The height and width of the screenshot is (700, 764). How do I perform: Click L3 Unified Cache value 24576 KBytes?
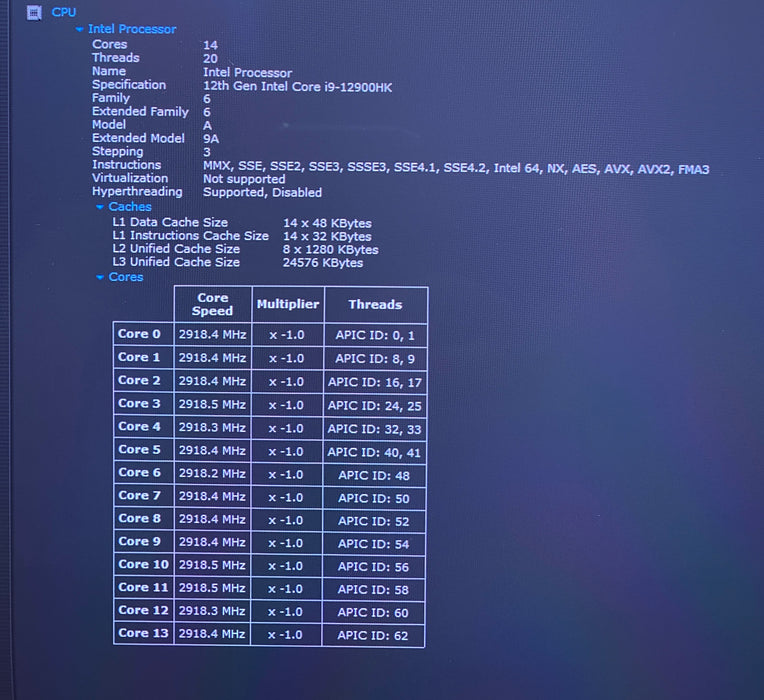tap(323, 263)
